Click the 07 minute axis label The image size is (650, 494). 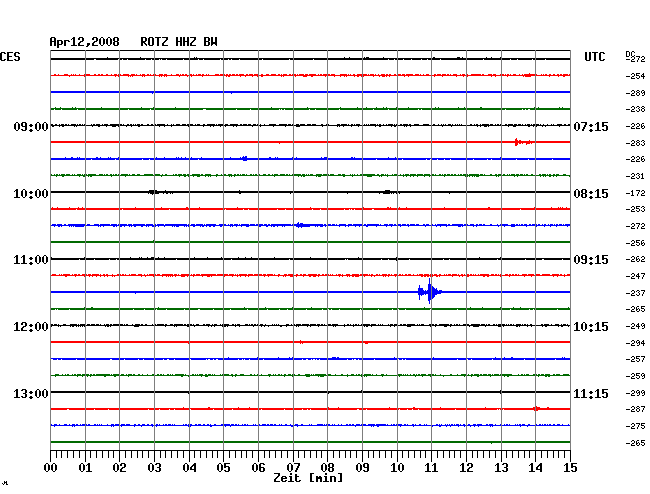(293, 468)
